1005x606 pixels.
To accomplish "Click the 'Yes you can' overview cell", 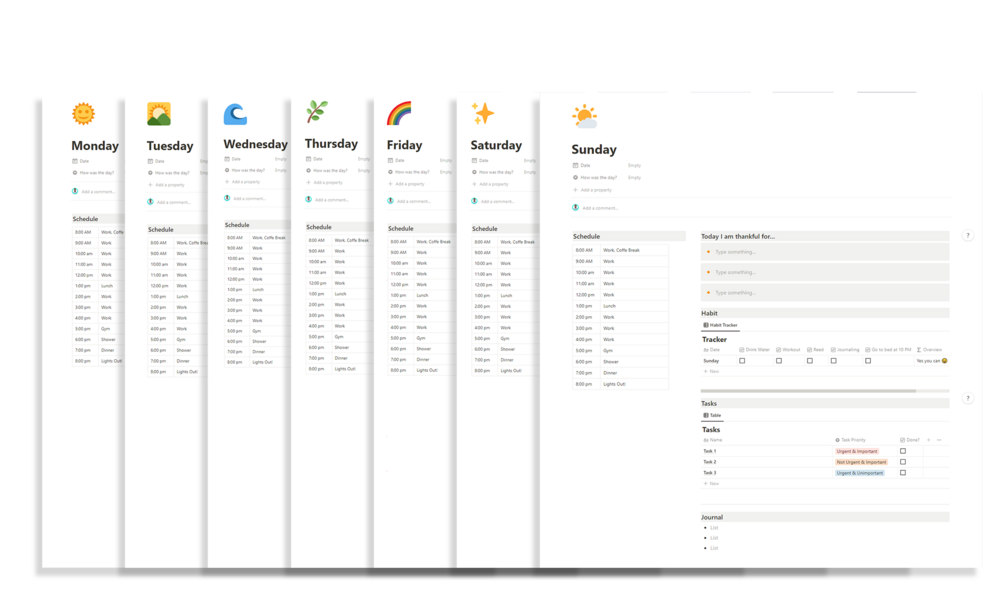I will pos(931,361).
